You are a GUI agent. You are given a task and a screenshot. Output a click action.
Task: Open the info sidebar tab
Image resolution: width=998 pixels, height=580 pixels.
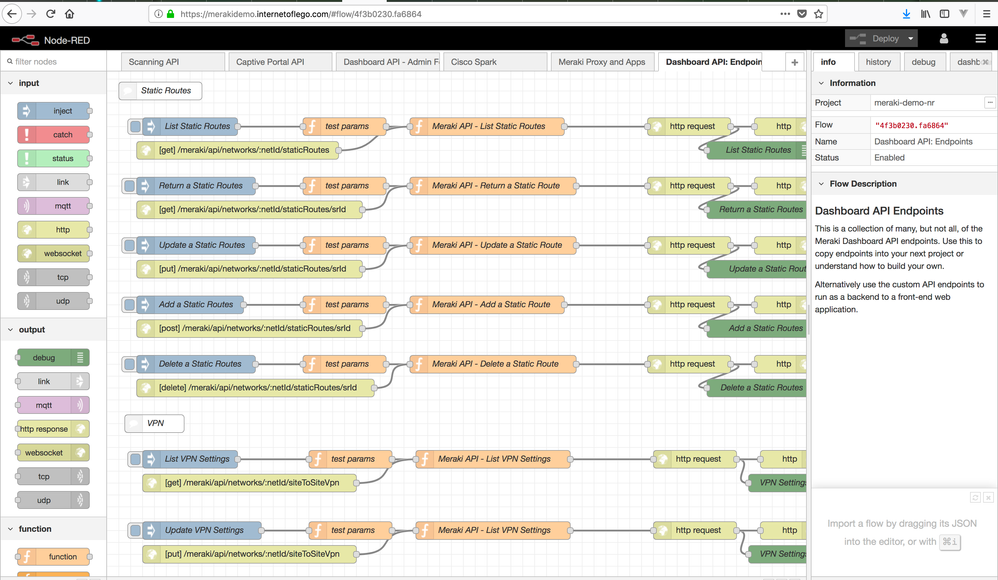(x=833, y=62)
